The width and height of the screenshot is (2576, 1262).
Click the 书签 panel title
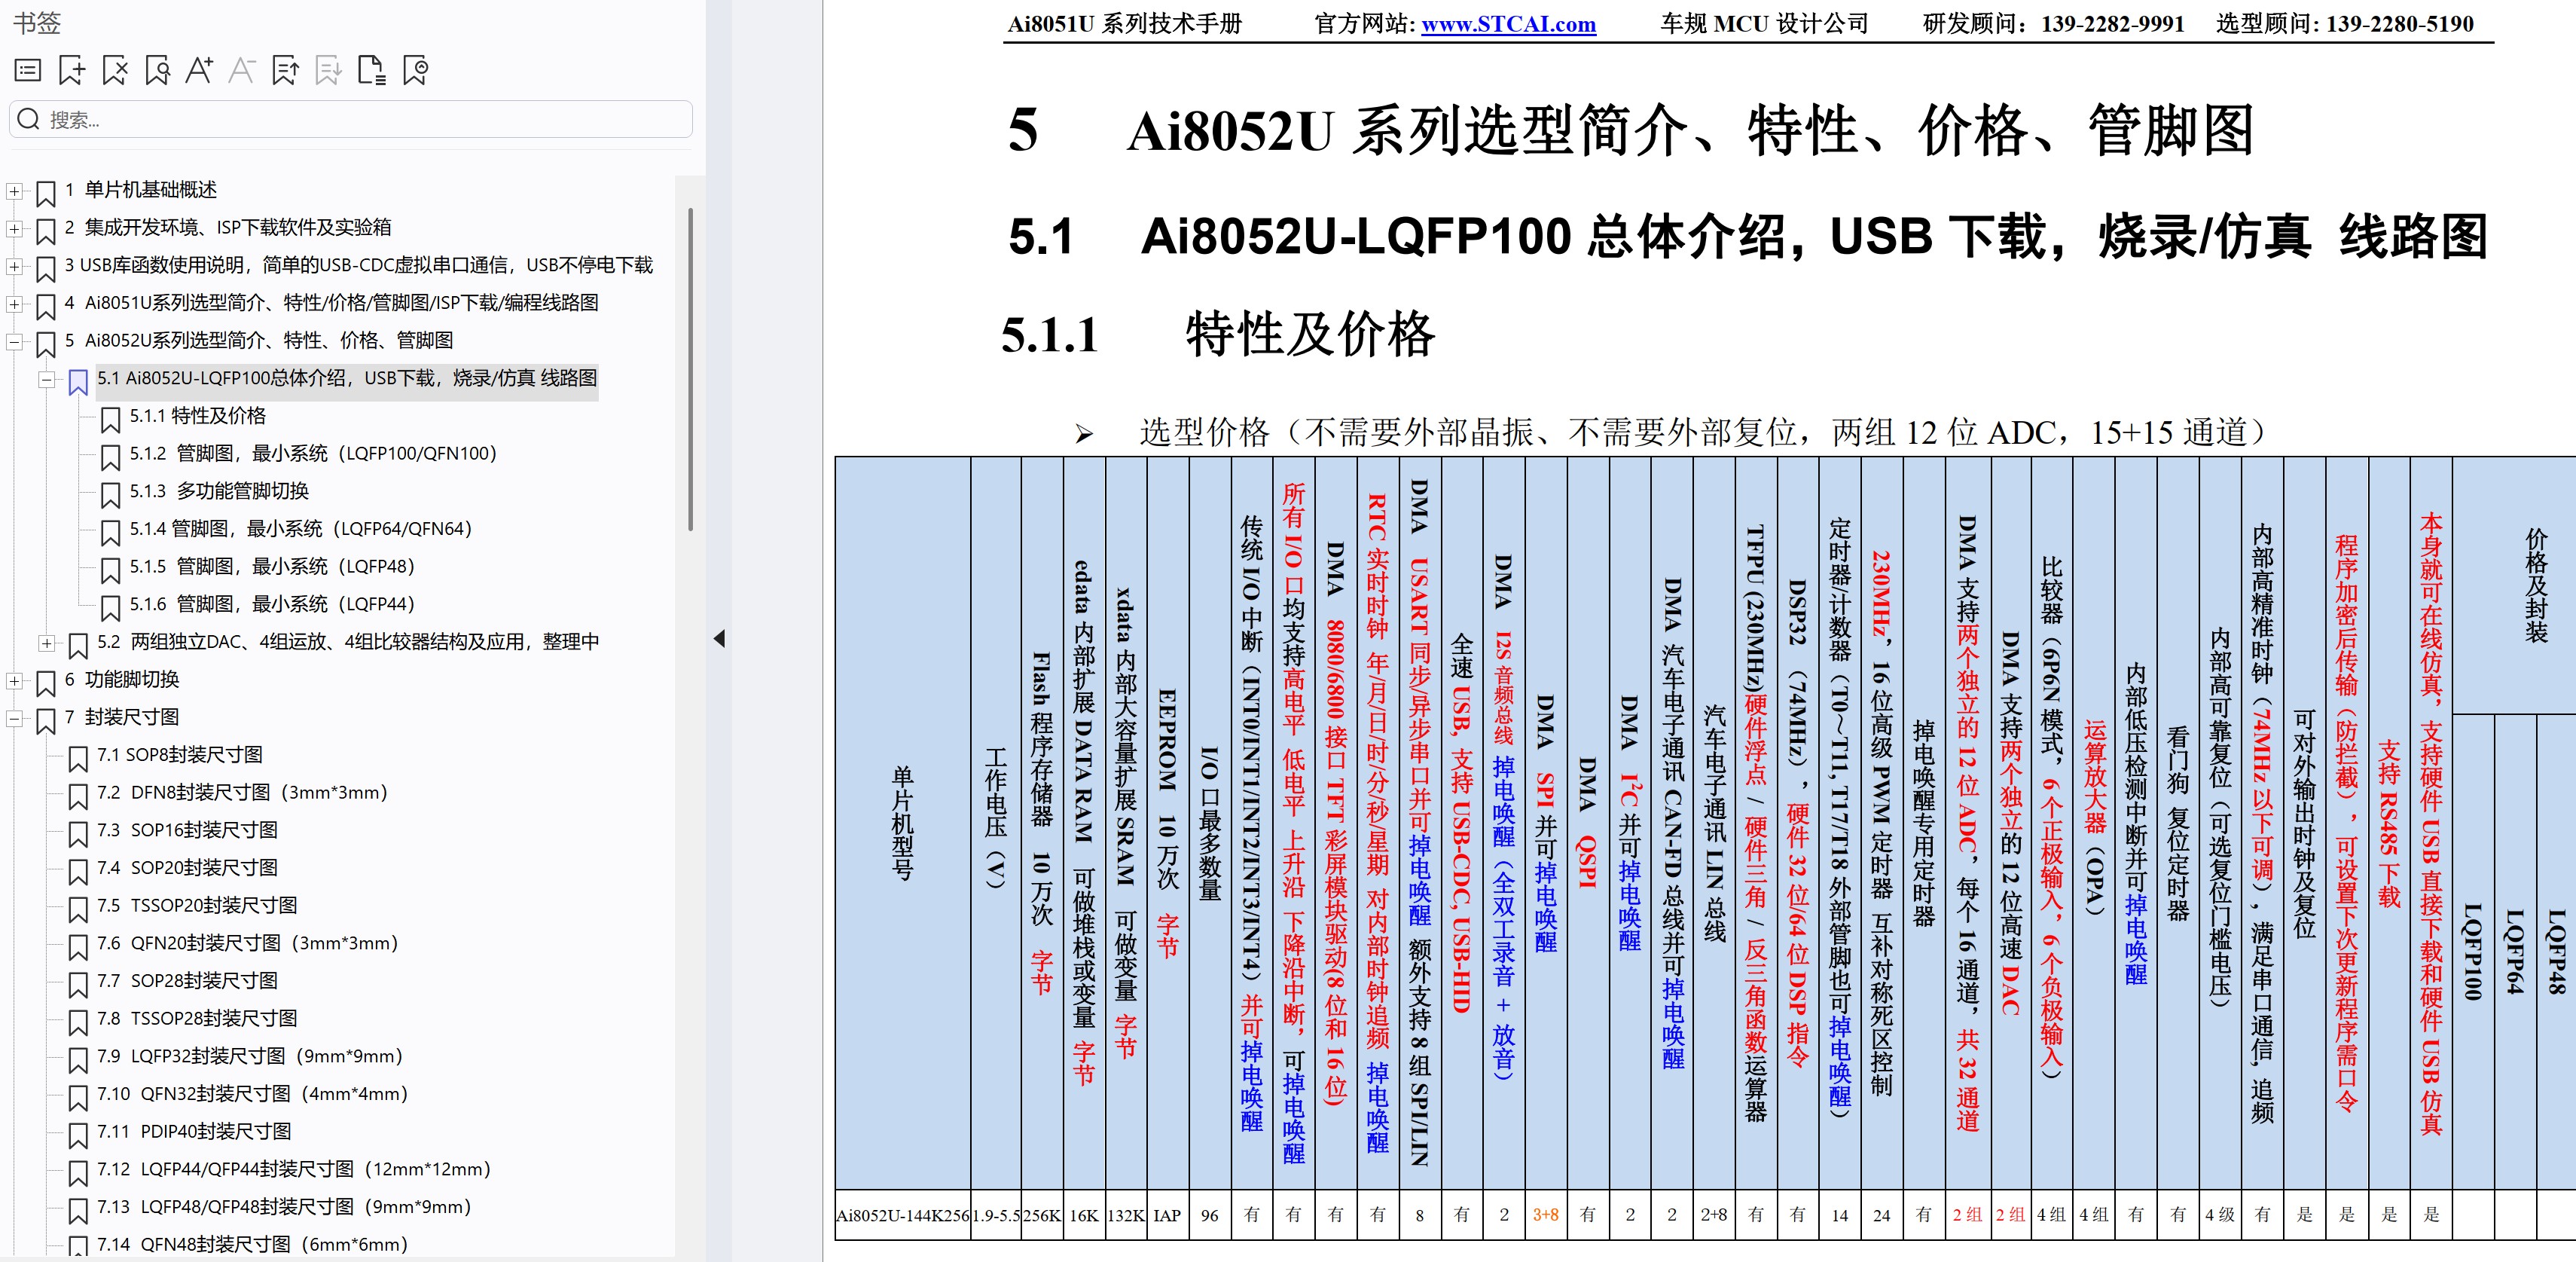[37, 23]
